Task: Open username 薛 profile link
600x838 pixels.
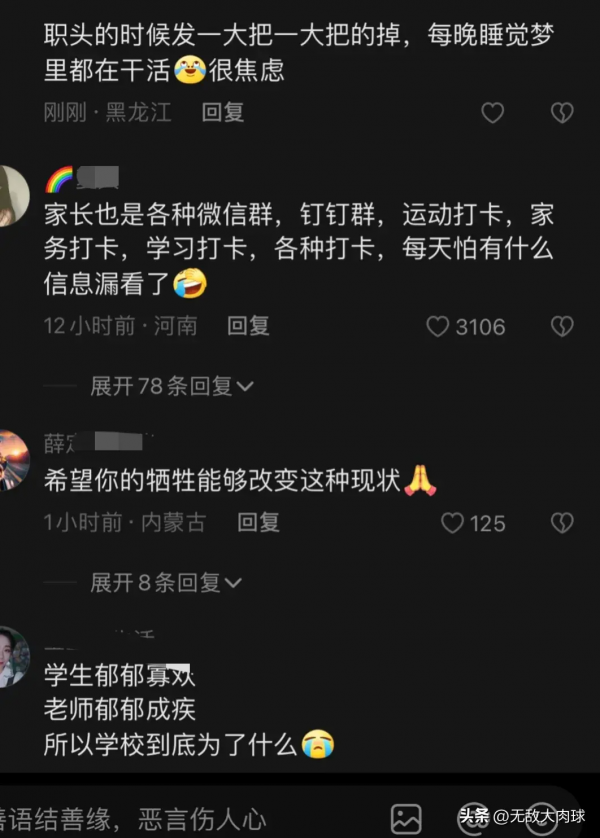Action: coord(93,443)
